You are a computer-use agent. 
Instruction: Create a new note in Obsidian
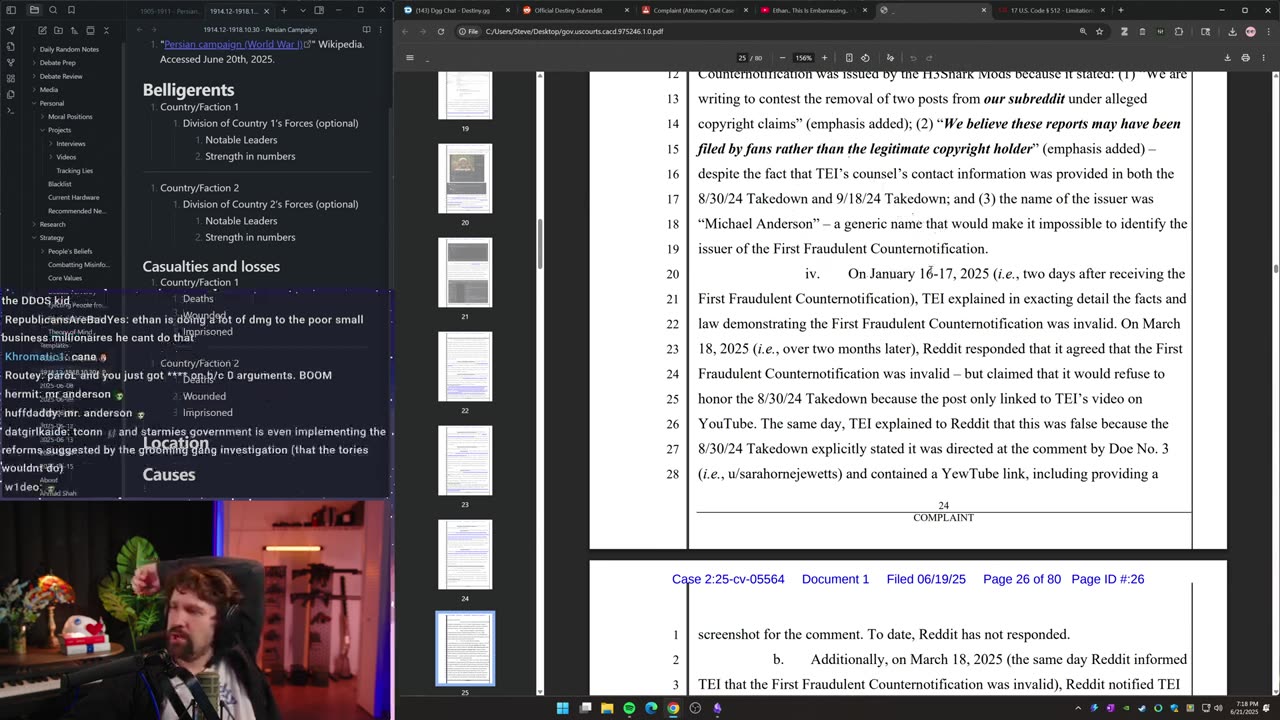(x=41, y=31)
